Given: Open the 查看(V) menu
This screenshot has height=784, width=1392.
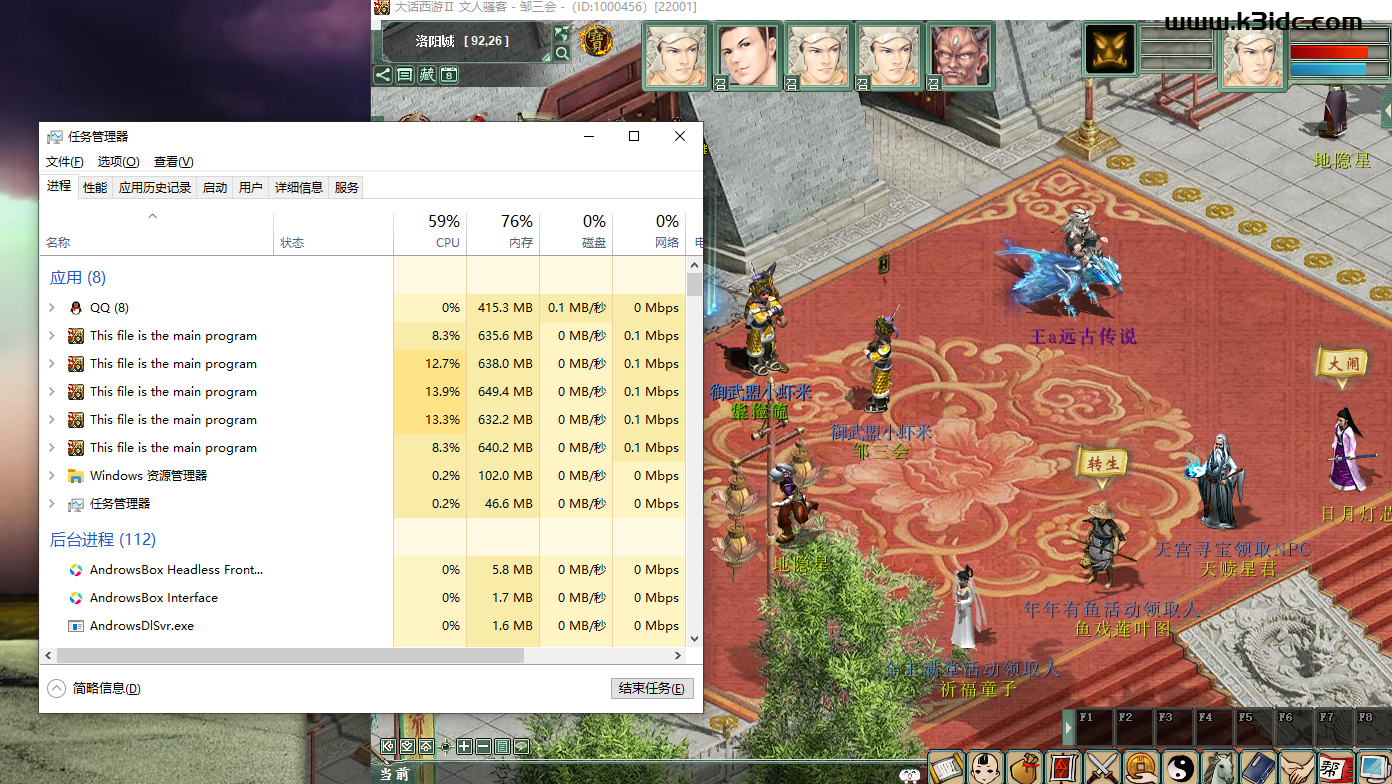Looking at the screenshot, I should click(x=174, y=162).
